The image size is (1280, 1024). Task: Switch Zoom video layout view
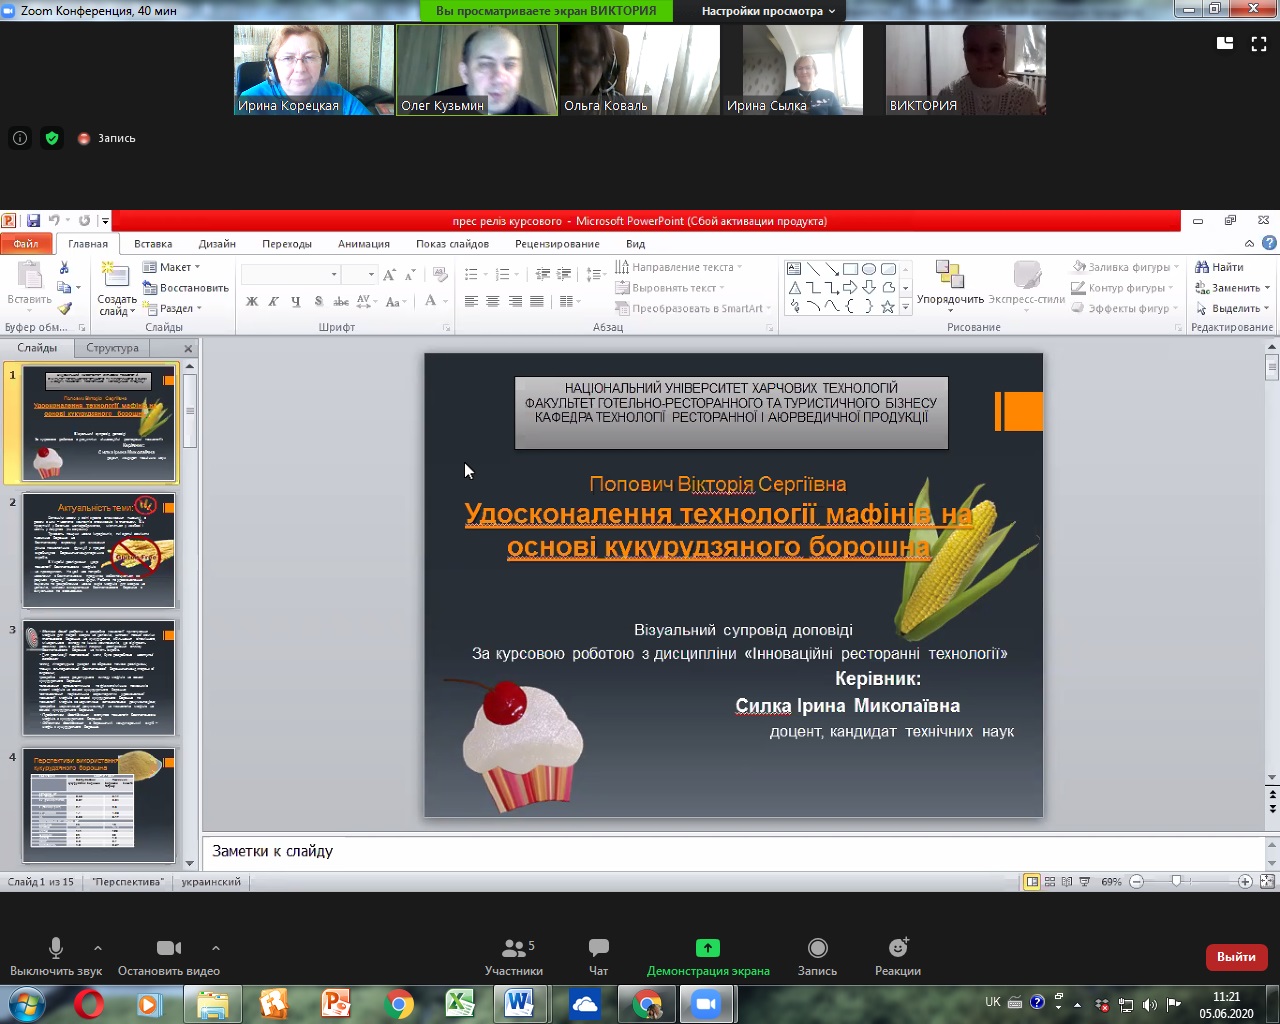click(x=1225, y=43)
